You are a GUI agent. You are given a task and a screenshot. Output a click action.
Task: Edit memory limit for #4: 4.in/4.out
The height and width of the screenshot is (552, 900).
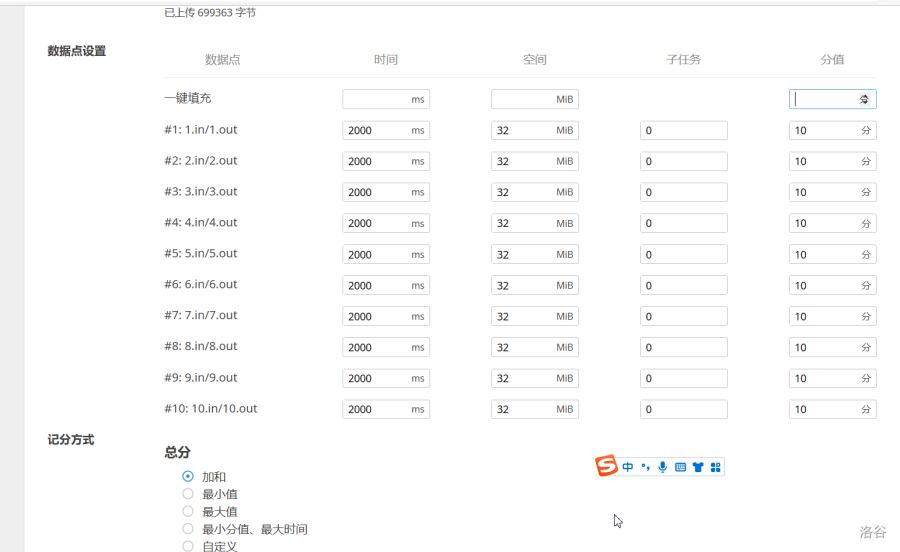pyautogui.click(x=534, y=223)
